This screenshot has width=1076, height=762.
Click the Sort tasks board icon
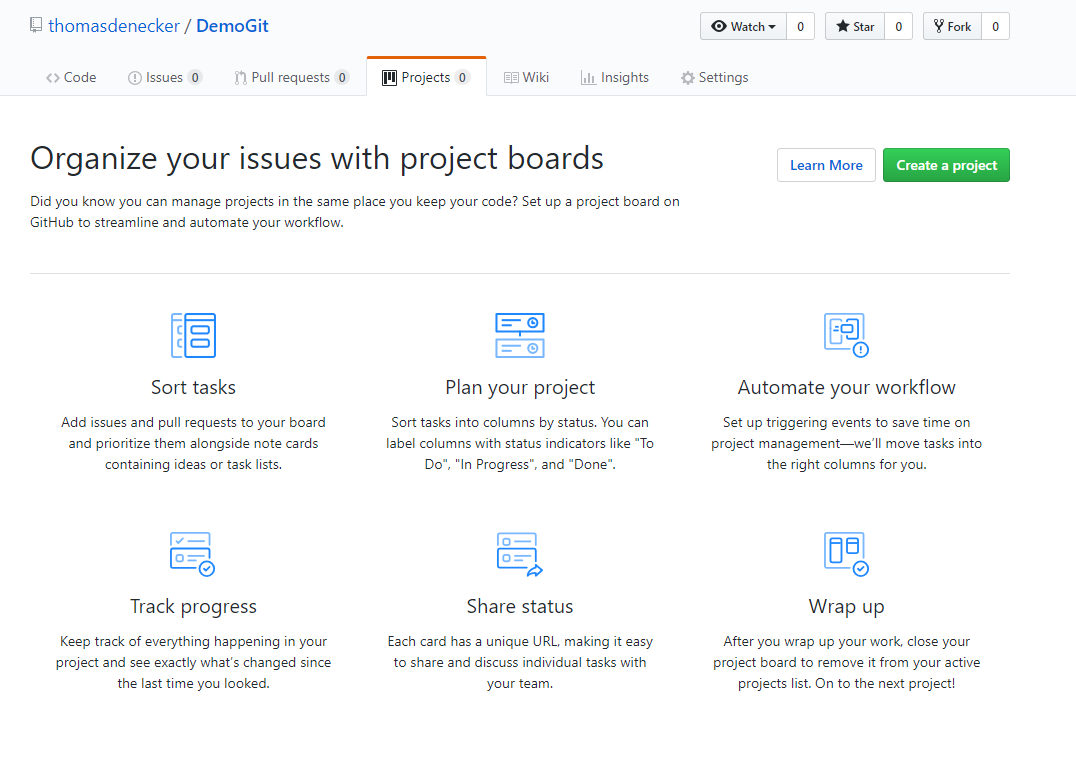click(x=194, y=335)
